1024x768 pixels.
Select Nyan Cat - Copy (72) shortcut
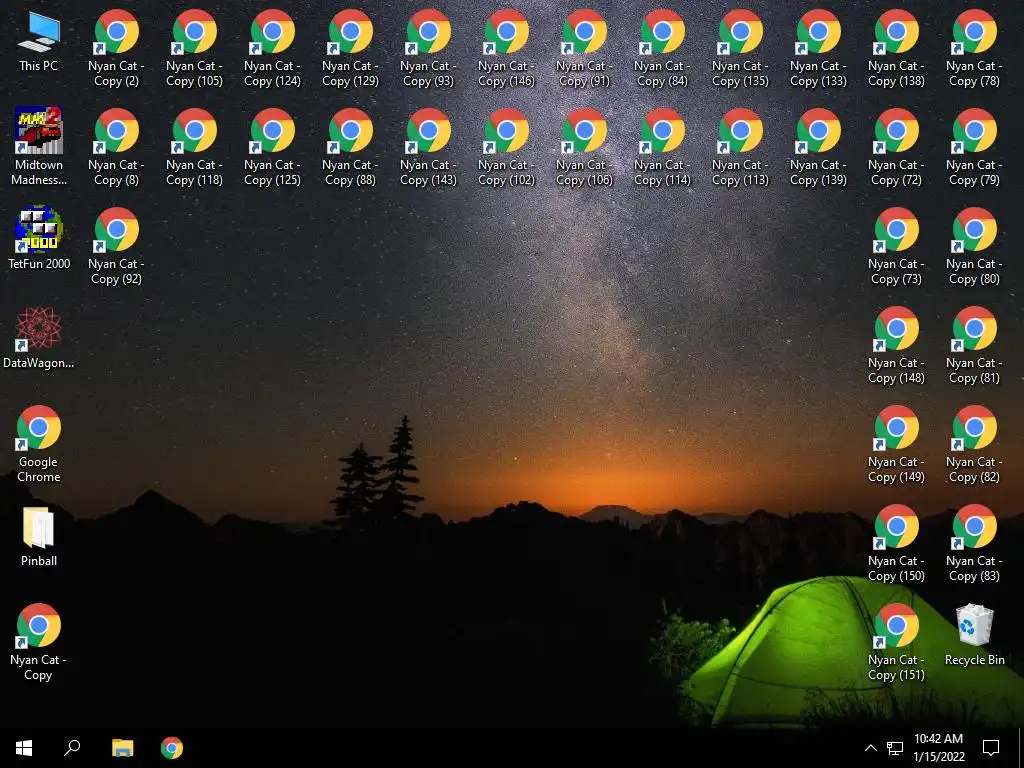(897, 148)
